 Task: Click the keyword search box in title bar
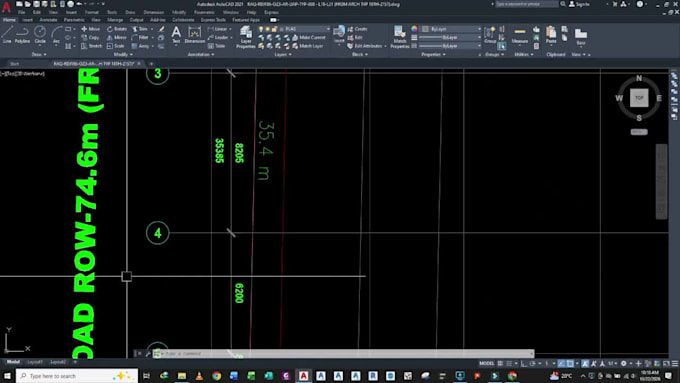pyautogui.click(x=527, y=4)
